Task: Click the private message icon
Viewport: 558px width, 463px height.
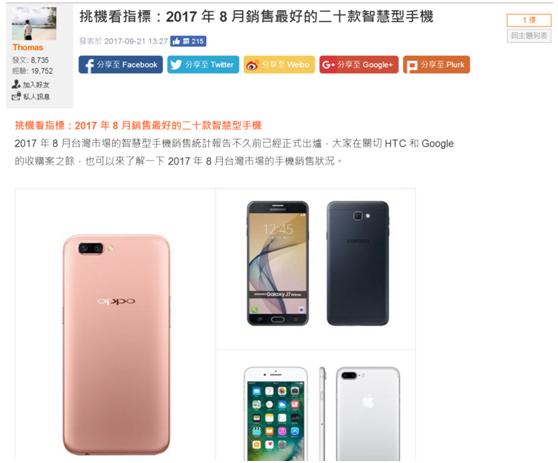Action: pyautogui.click(x=16, y=96)
